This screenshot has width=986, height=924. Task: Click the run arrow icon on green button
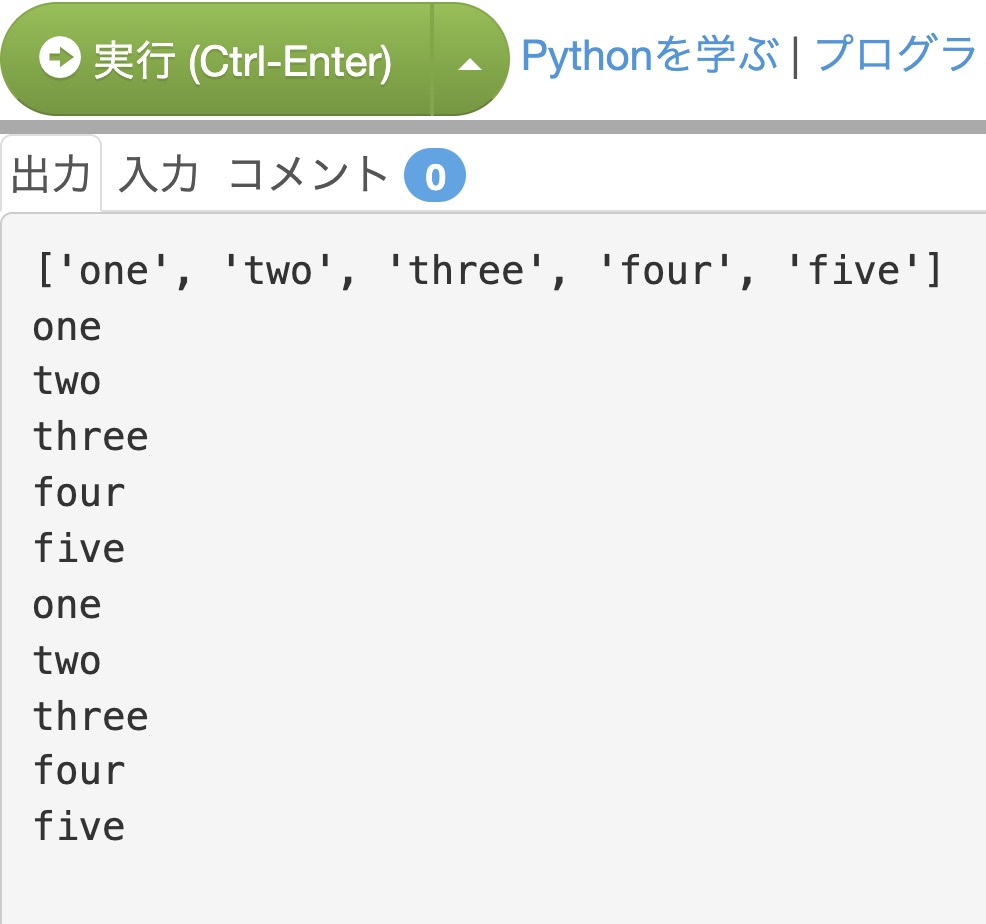pyautogui.click(x=60, y=58)
